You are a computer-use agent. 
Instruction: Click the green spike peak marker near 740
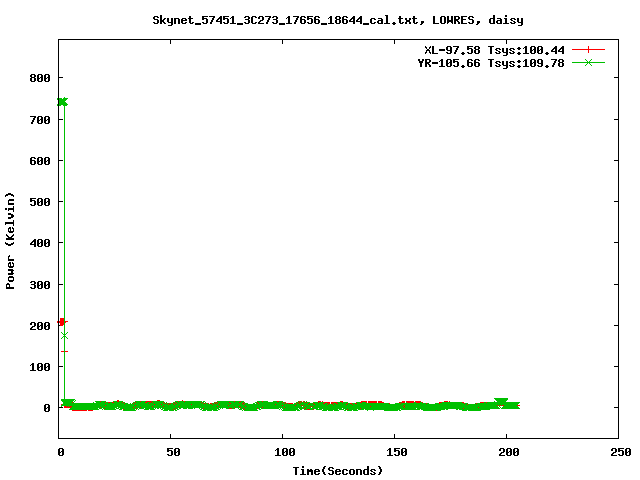pos(62,102)
